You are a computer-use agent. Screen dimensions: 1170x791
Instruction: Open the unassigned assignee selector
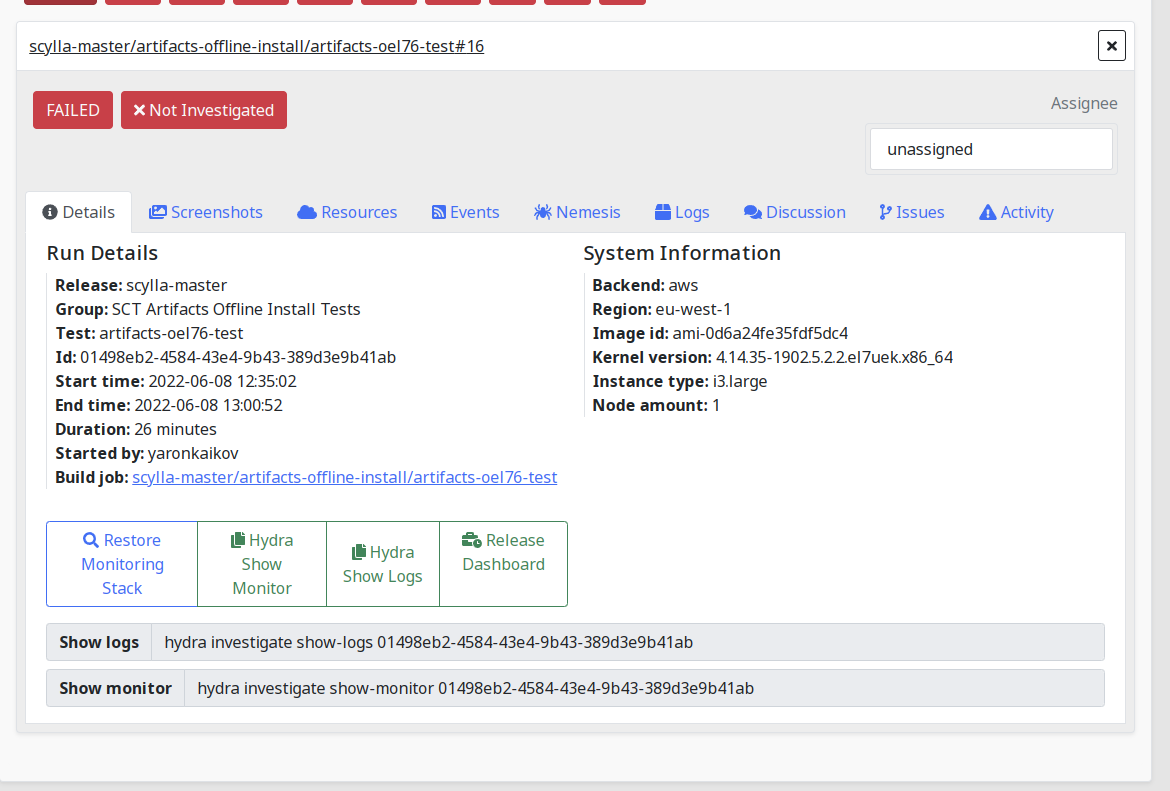pyautogui.click(x=991, y=149)
